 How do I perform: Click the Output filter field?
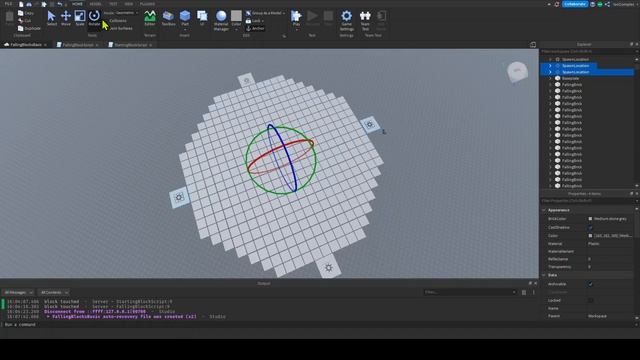[x=470, y=292]
